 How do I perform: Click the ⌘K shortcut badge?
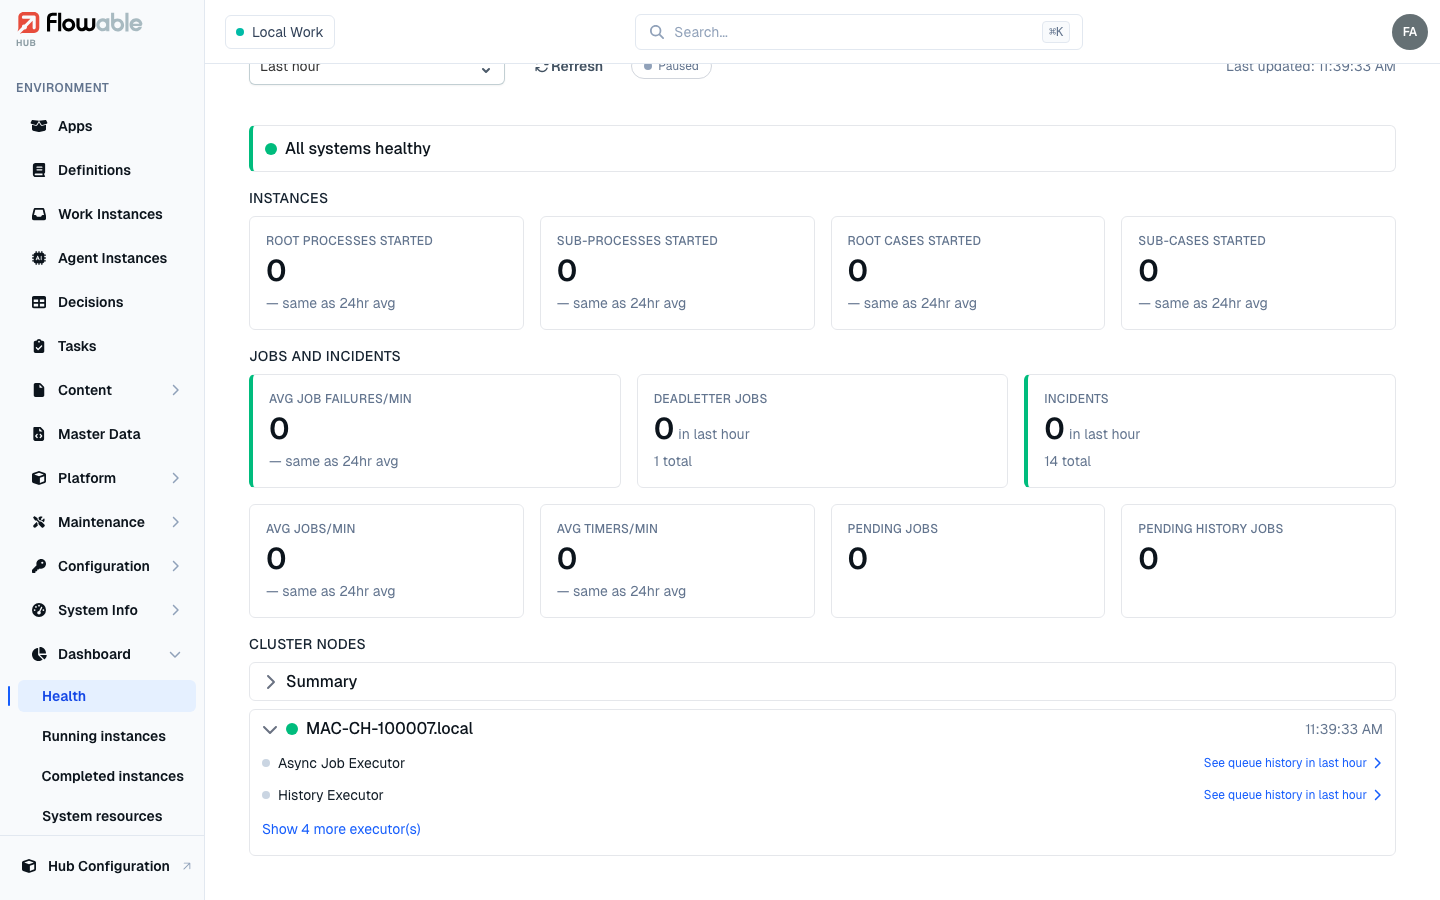coord(1056,32)
